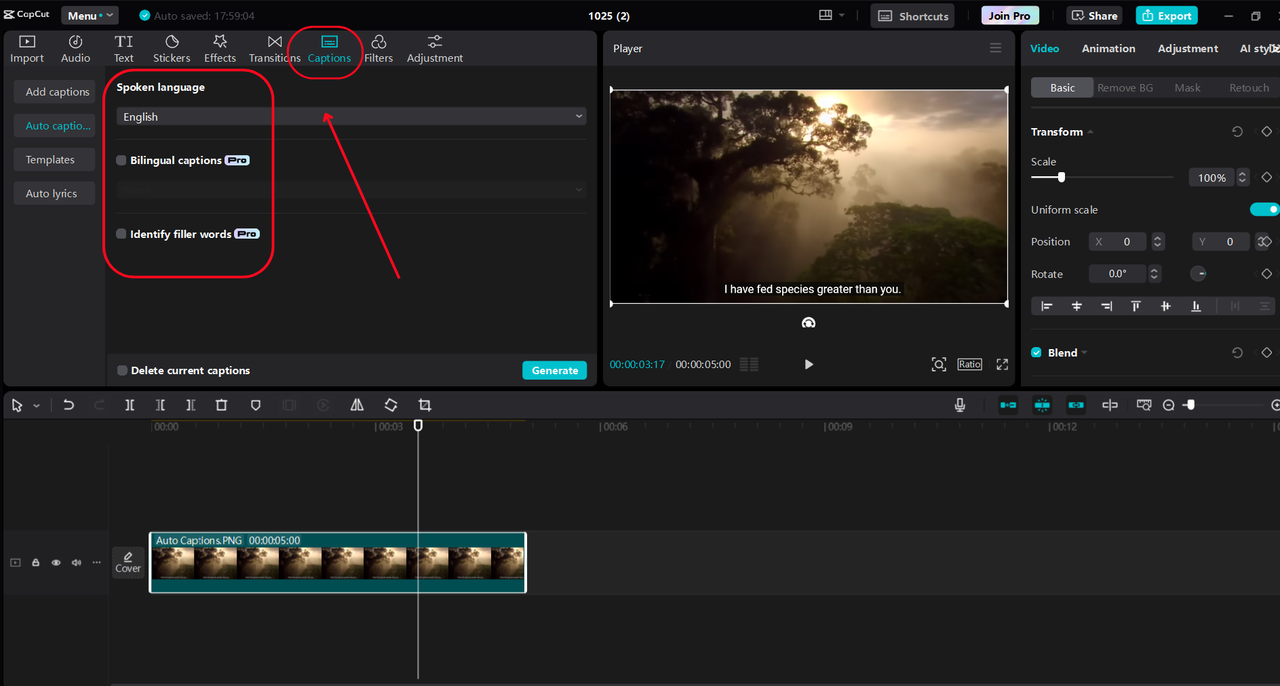Viewport: 1280px width, 686px height.
Task: Enable the Bilingual captions checkbox
Action: (122, 160)
